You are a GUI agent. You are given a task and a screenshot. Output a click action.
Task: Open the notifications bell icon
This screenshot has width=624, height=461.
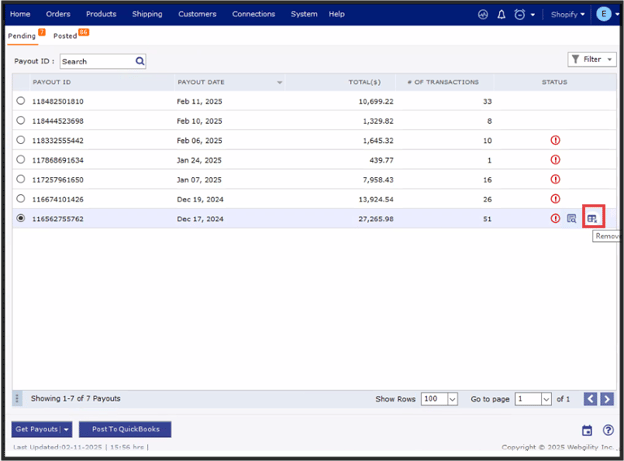(501, 14)
